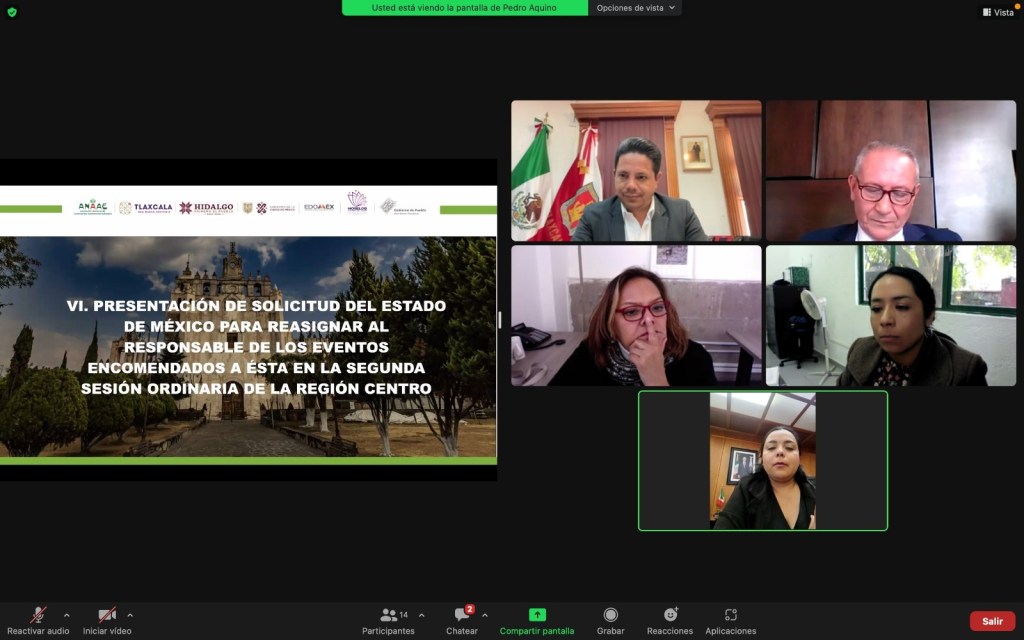Select video tile with Mexican flag background
The image size is (1024, 640).
tap(636, 171)
